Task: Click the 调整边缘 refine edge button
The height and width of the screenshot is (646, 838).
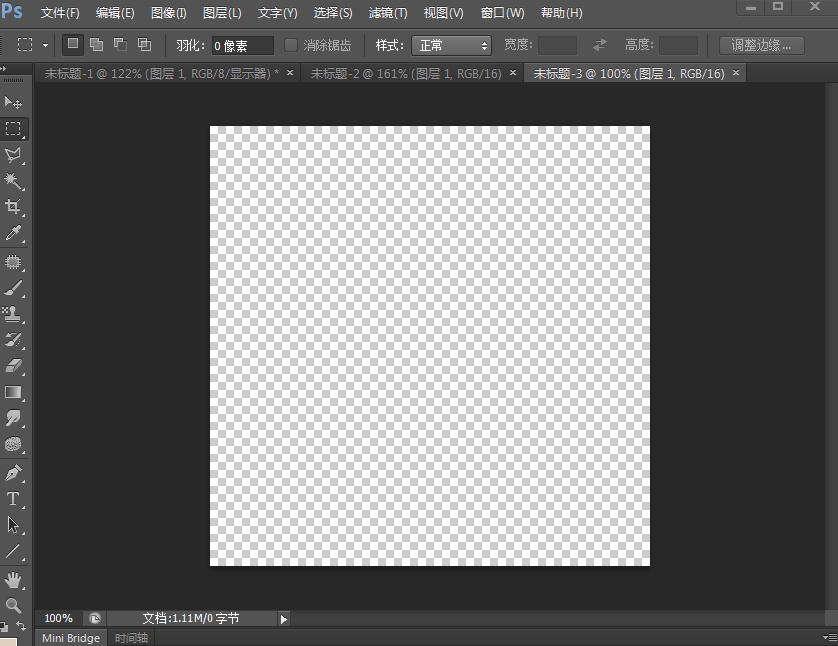Action: click(762, 45)
